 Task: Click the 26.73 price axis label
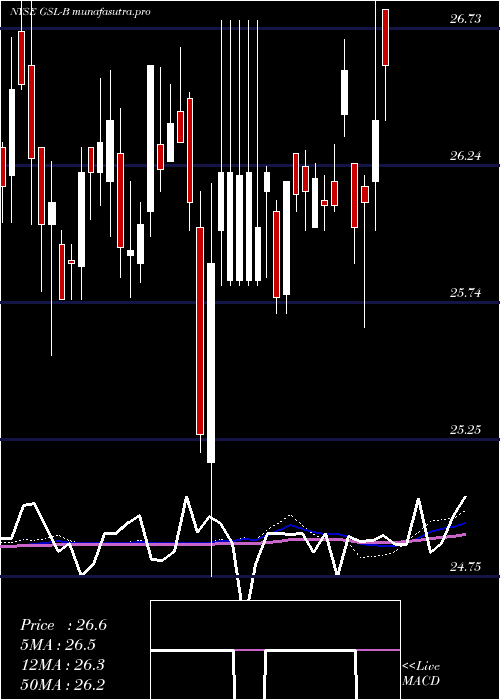(x=465, y=19)
